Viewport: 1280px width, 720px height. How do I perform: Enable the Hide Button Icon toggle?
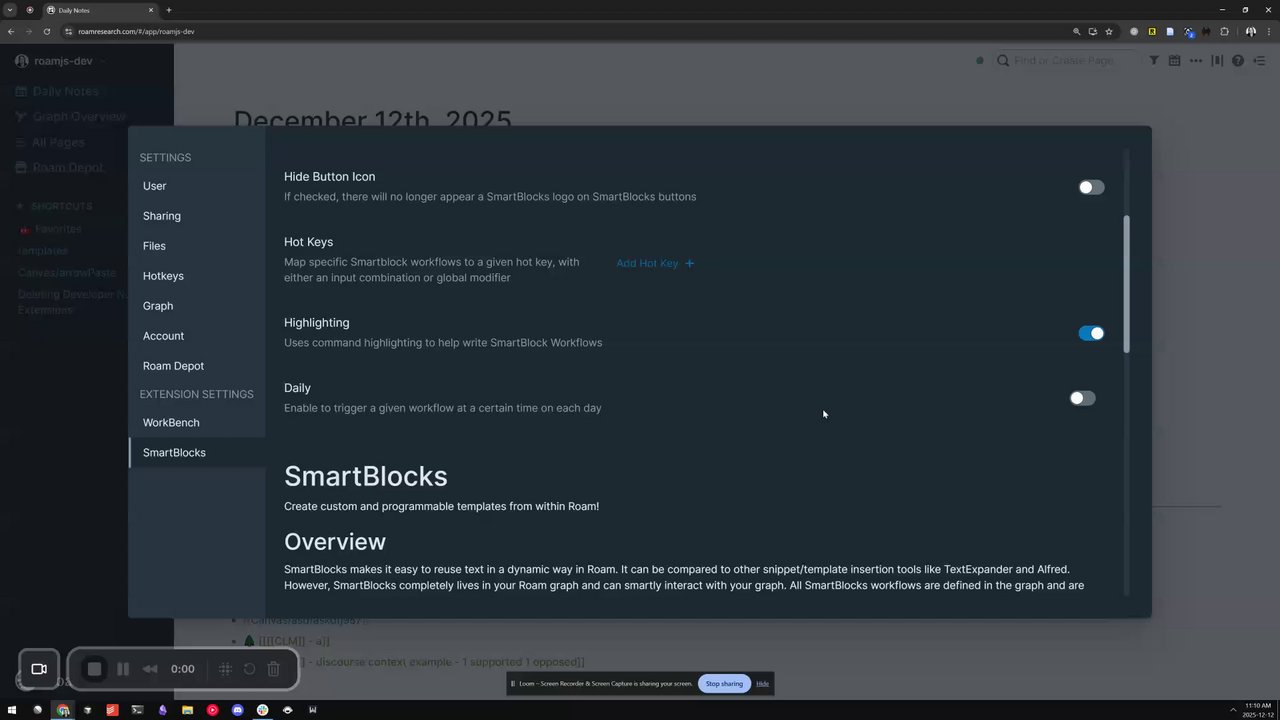tap(1091, 187)
